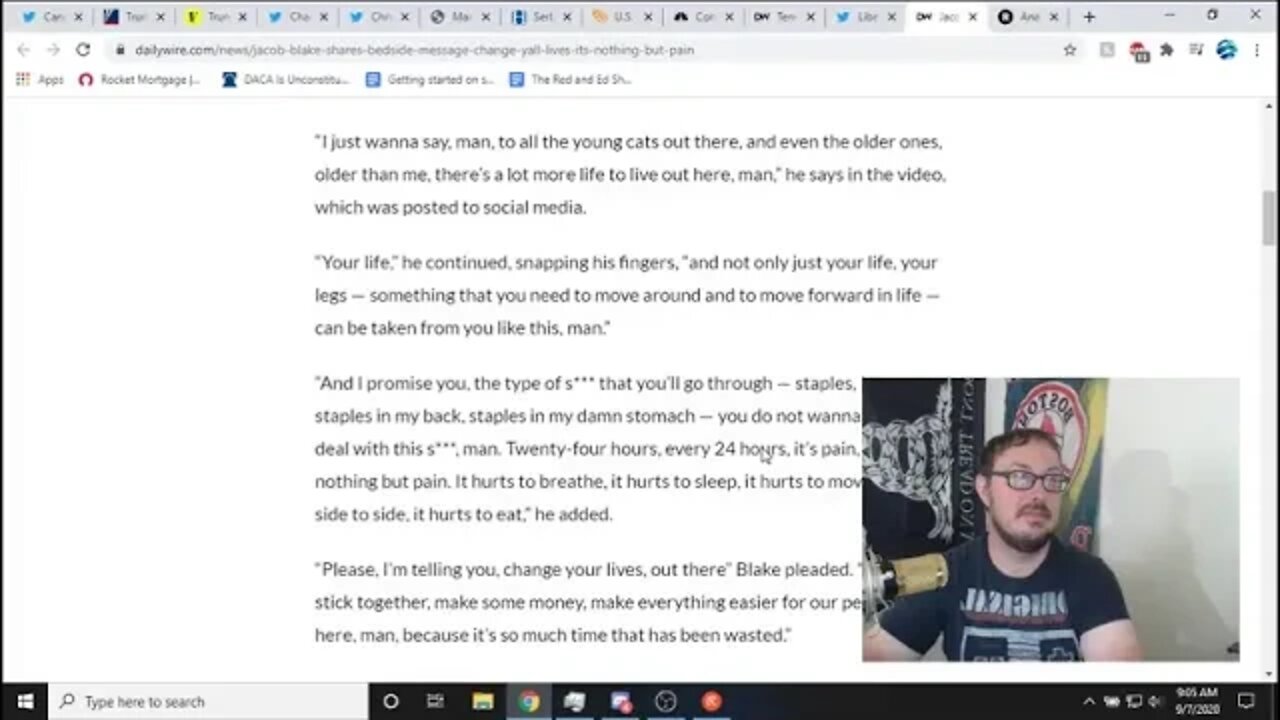The image size is (1280, 720).
Task: Go back to the previous page
Action: coord(24,50)
